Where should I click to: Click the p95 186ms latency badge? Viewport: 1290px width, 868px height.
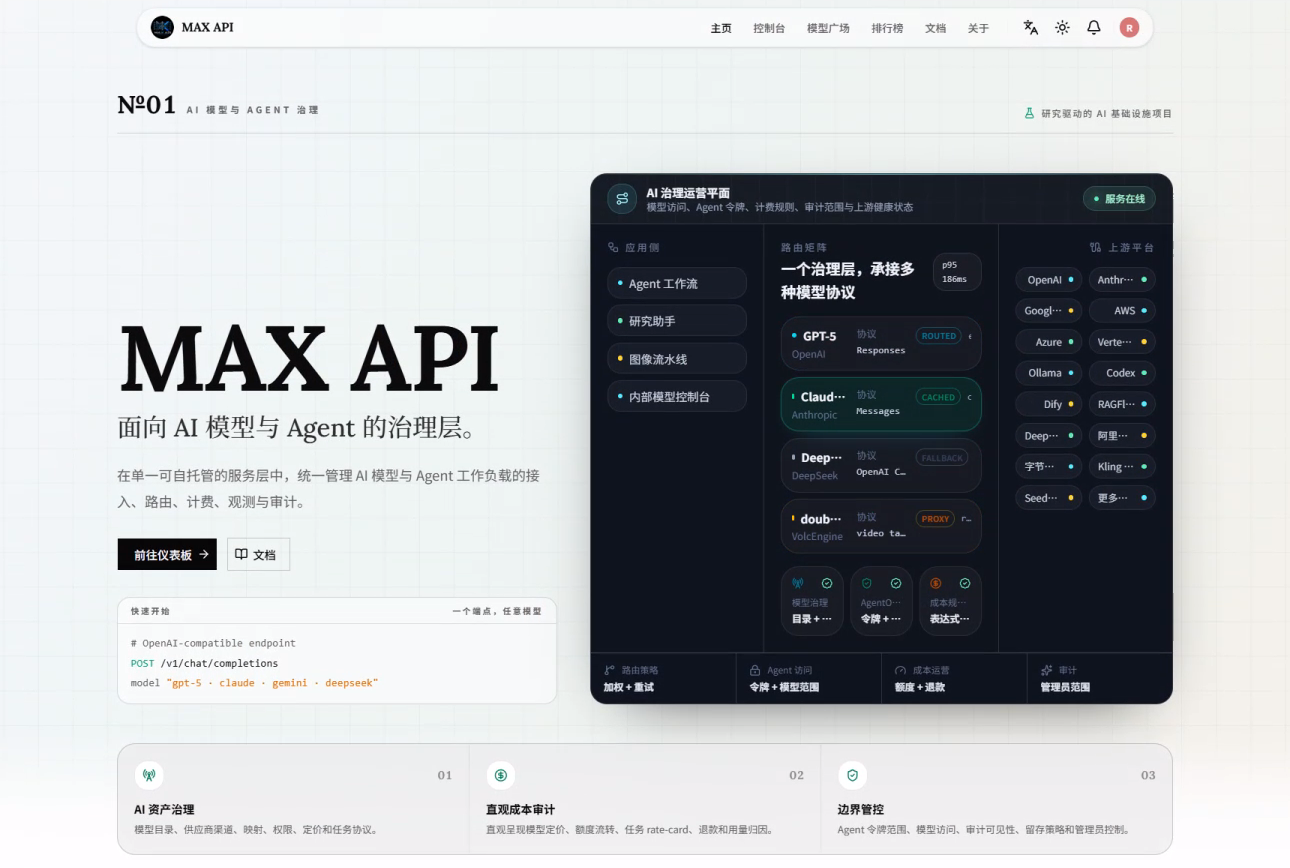[x=957, y=272]
